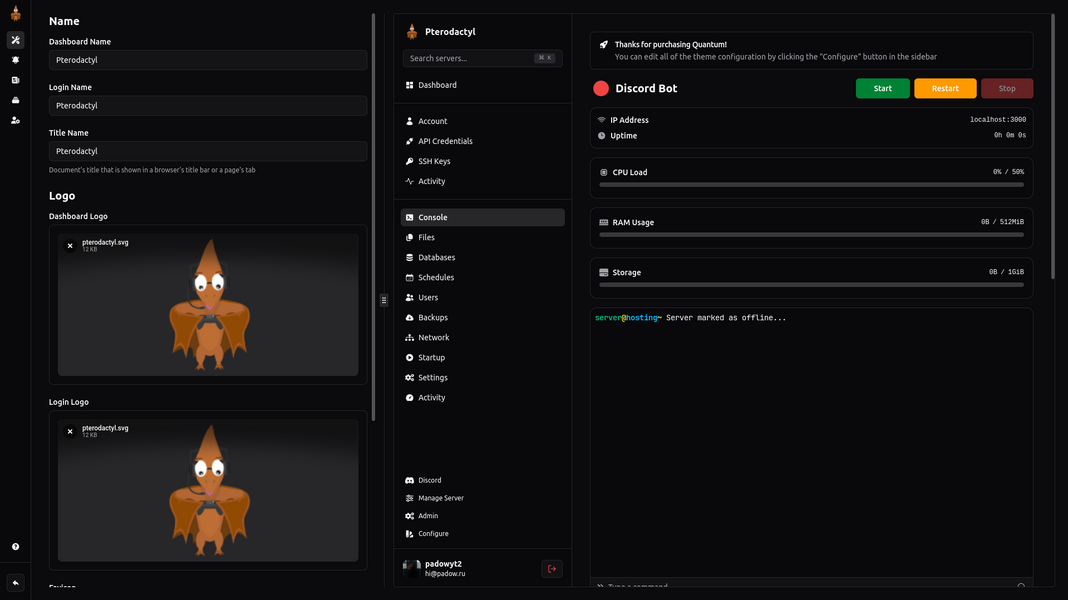Copy the localhost:3000 address text

click(998, 120)
